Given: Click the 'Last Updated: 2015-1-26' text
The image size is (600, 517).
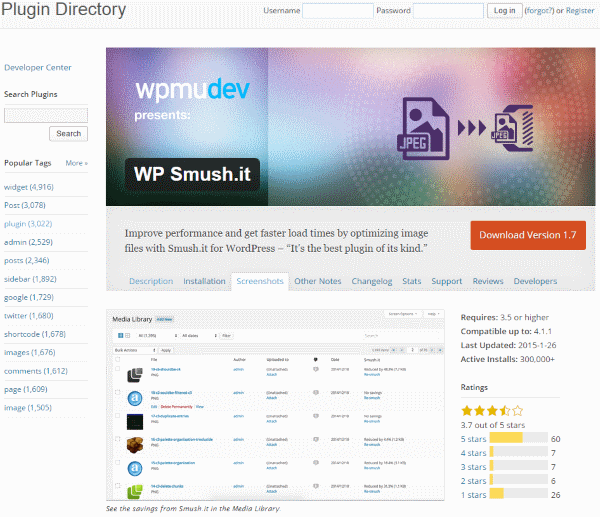Looking at the screenshot, I should [509, 345].
